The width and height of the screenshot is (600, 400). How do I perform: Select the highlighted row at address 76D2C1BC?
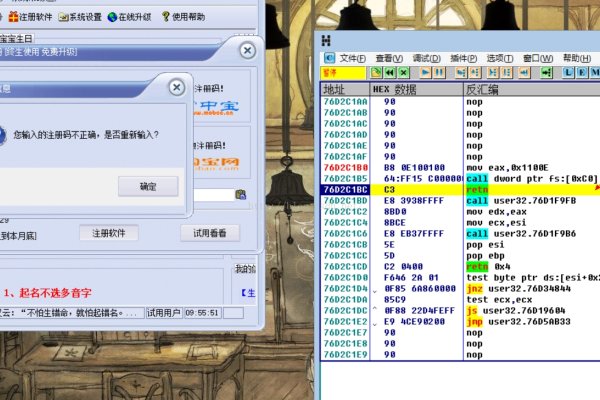[460, 189]
